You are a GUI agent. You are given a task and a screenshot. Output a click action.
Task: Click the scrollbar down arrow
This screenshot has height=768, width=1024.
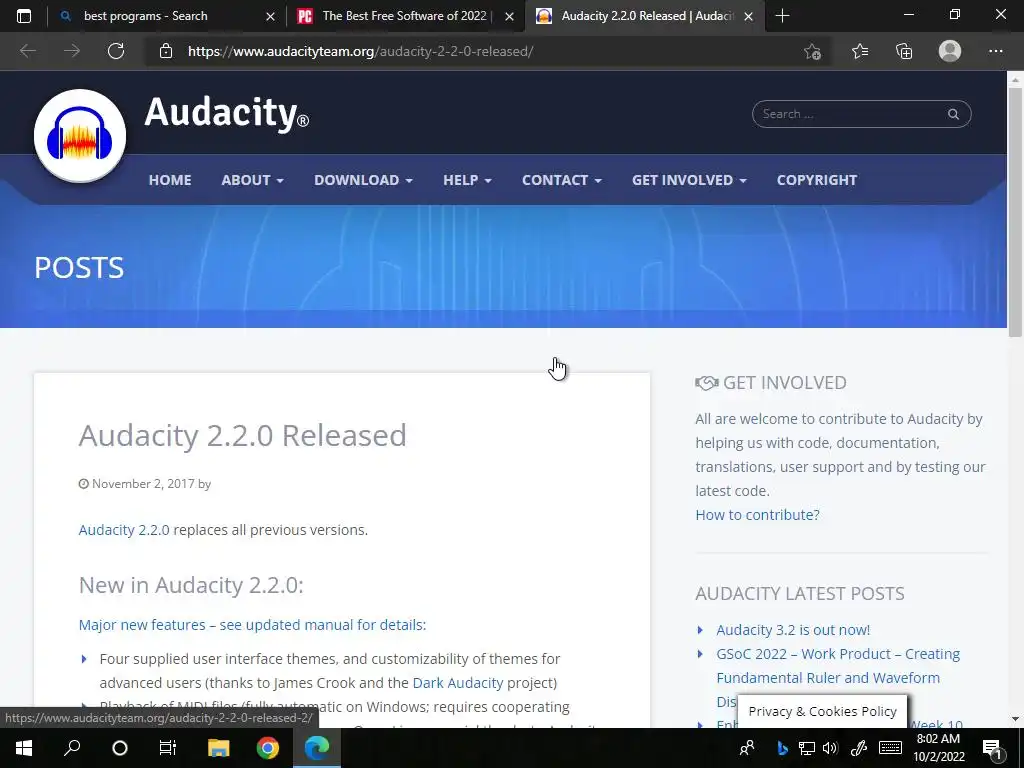(1015, 719)
